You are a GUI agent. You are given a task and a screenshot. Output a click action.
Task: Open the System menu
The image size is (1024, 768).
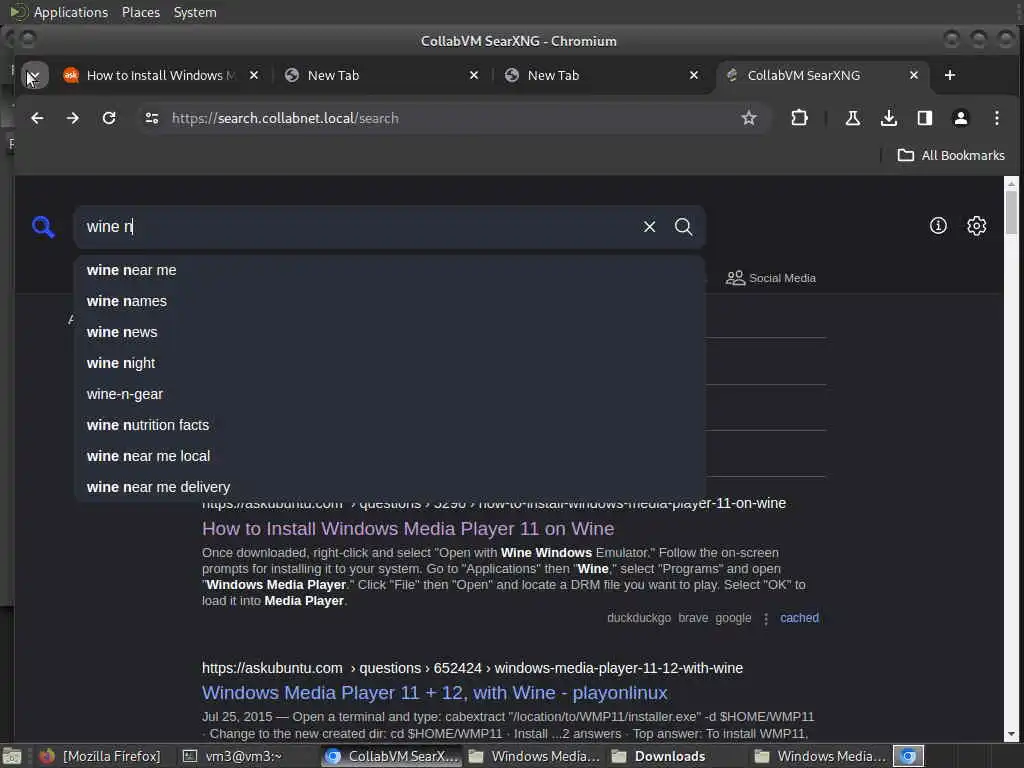[195, 12]
